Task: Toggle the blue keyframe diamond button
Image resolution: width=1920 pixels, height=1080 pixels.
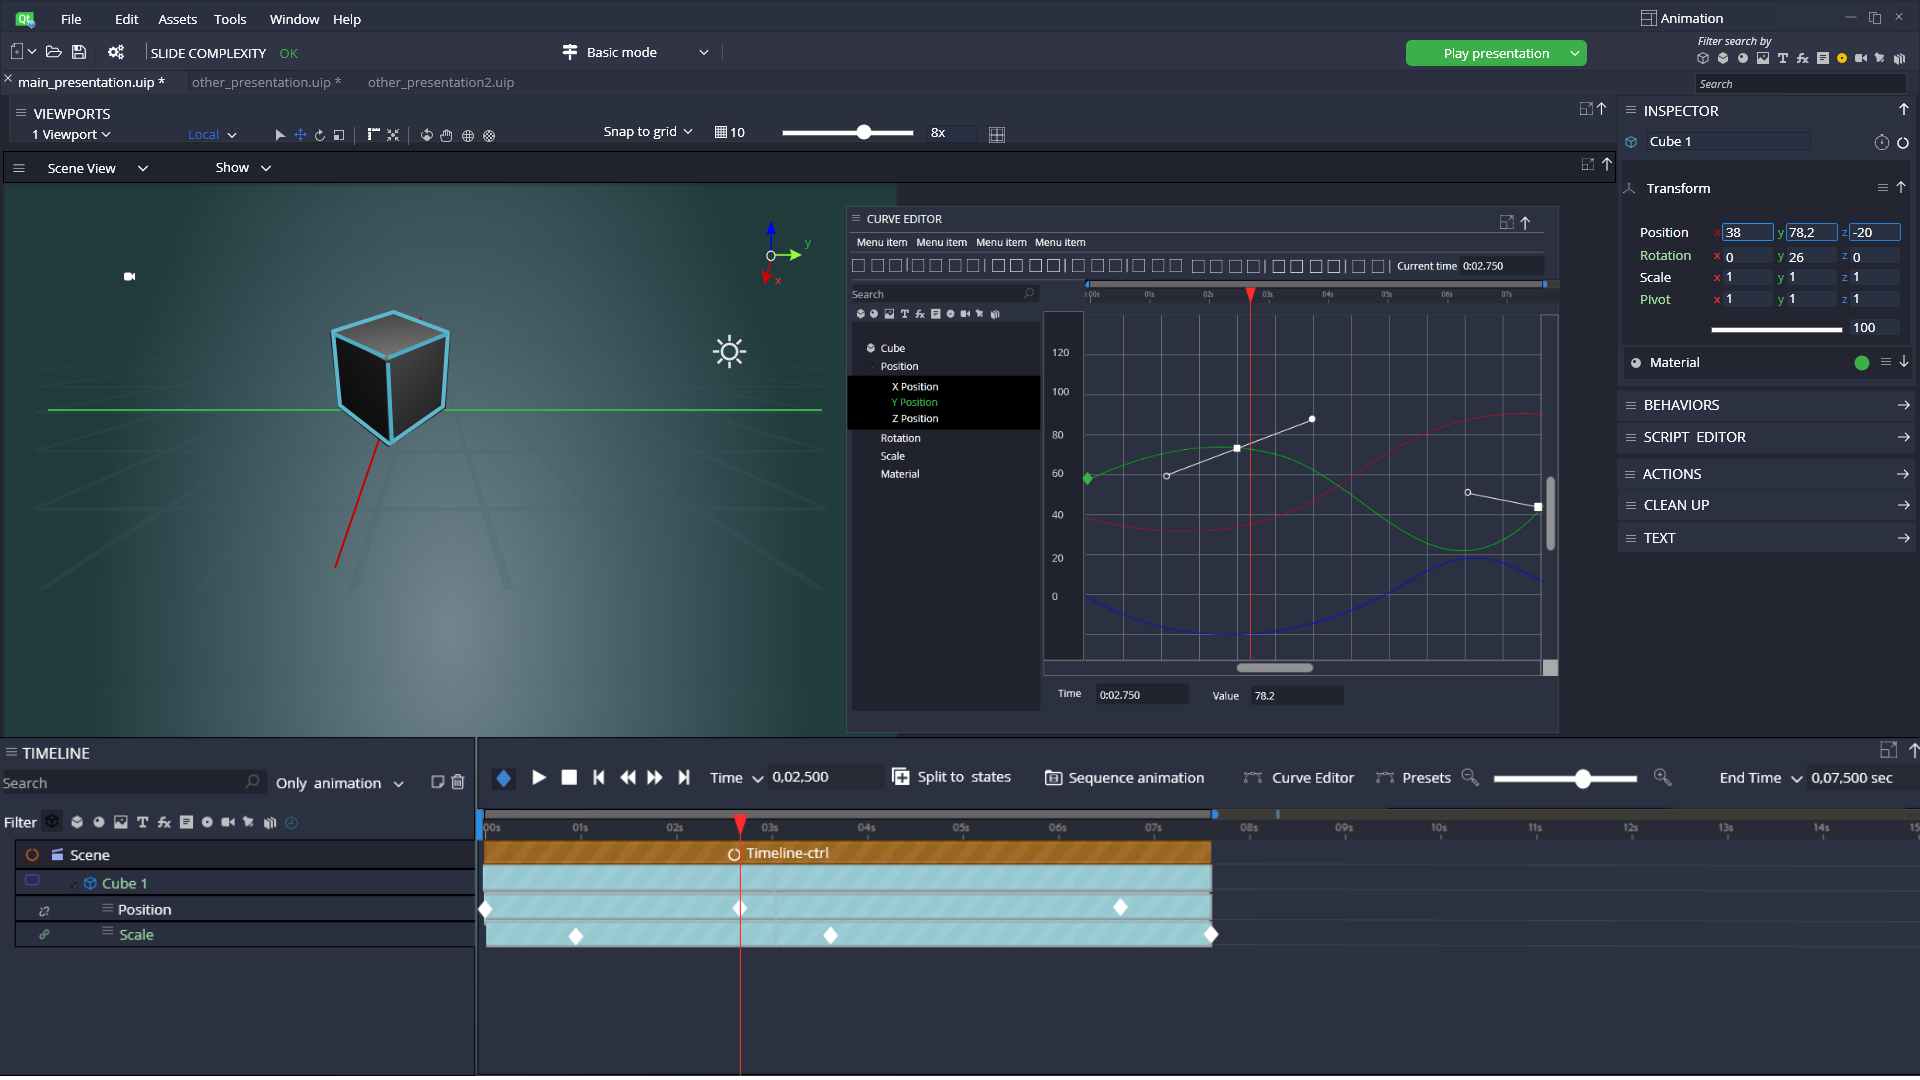Action: (x=504, y=777)
